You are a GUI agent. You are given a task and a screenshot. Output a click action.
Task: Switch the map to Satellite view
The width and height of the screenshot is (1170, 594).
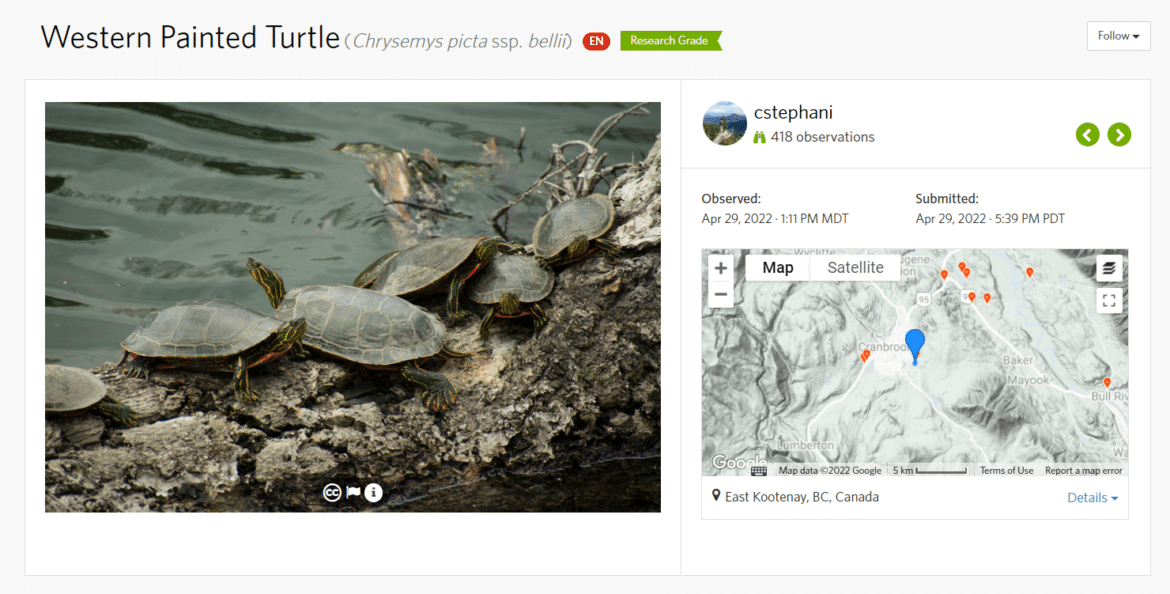pyautogui.click(x=855, y=267)
